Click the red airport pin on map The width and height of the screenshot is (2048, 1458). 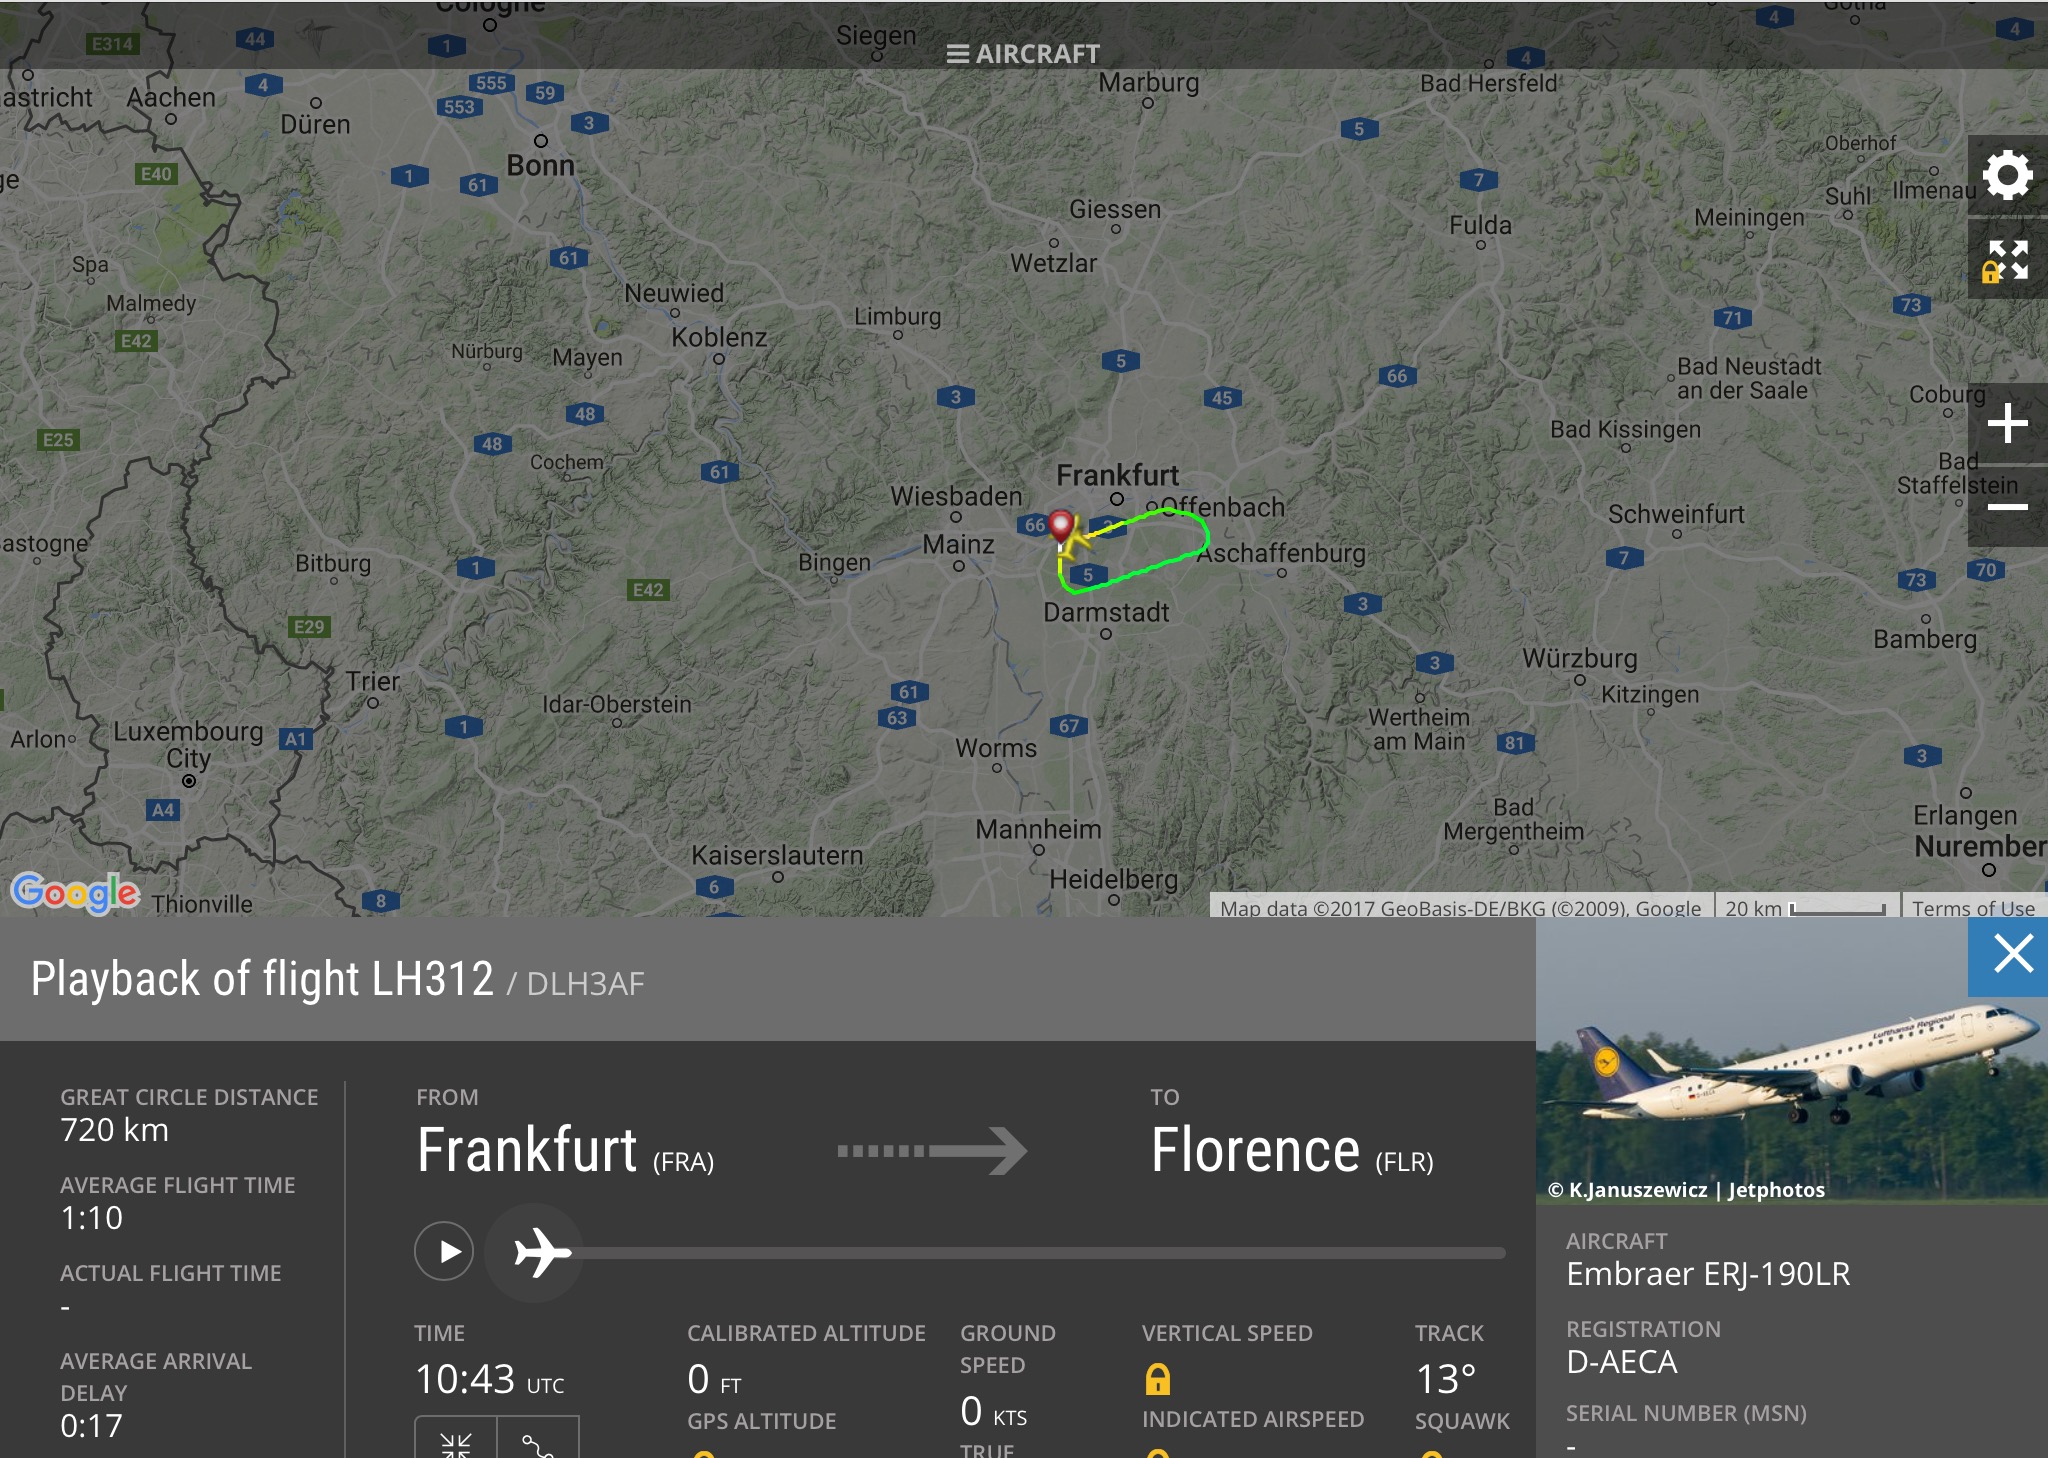tap(1061, 525)
